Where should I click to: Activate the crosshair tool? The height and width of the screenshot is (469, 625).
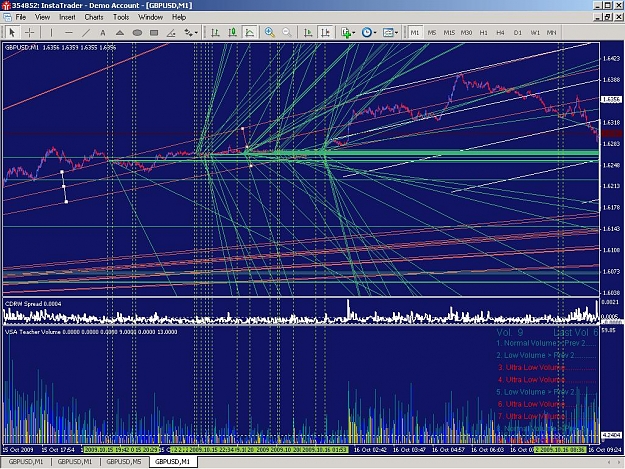(29, 33)
